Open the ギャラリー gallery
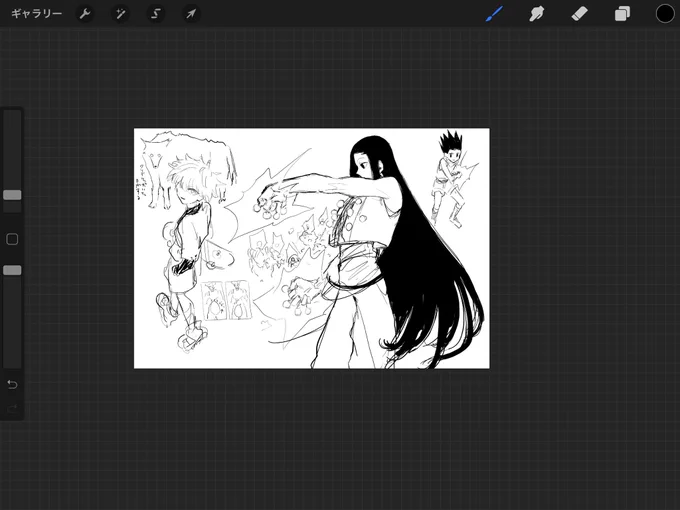The width and height of the screenshot is (680, 510). tap(36, 14)
